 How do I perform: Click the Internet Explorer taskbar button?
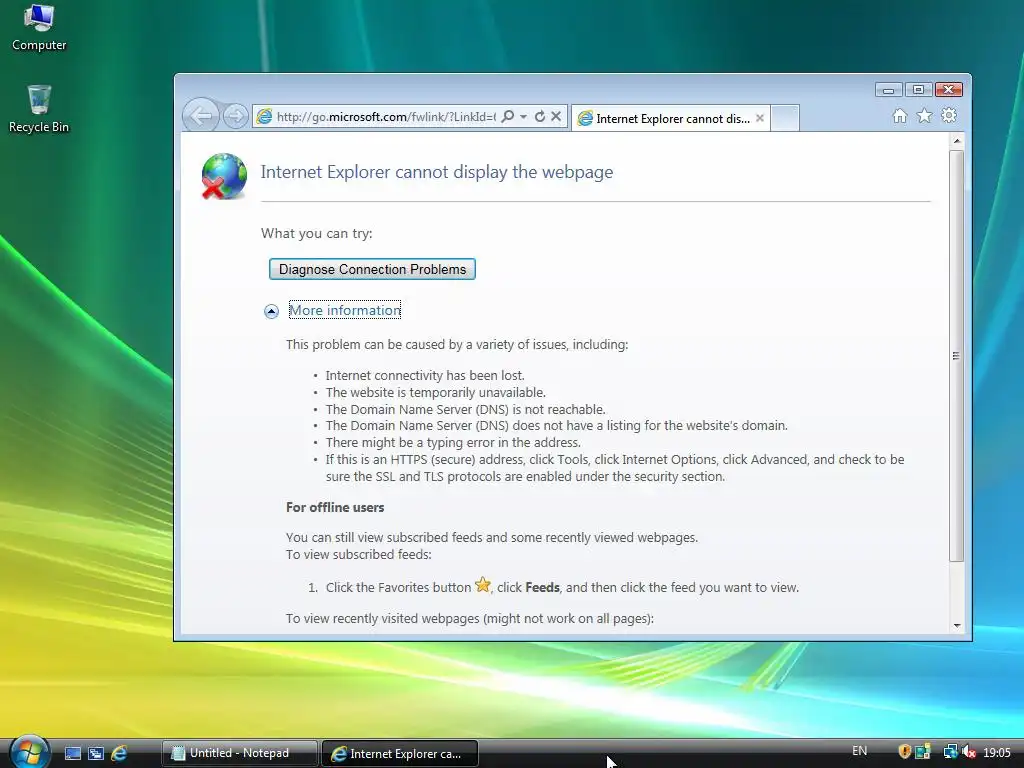400,753
